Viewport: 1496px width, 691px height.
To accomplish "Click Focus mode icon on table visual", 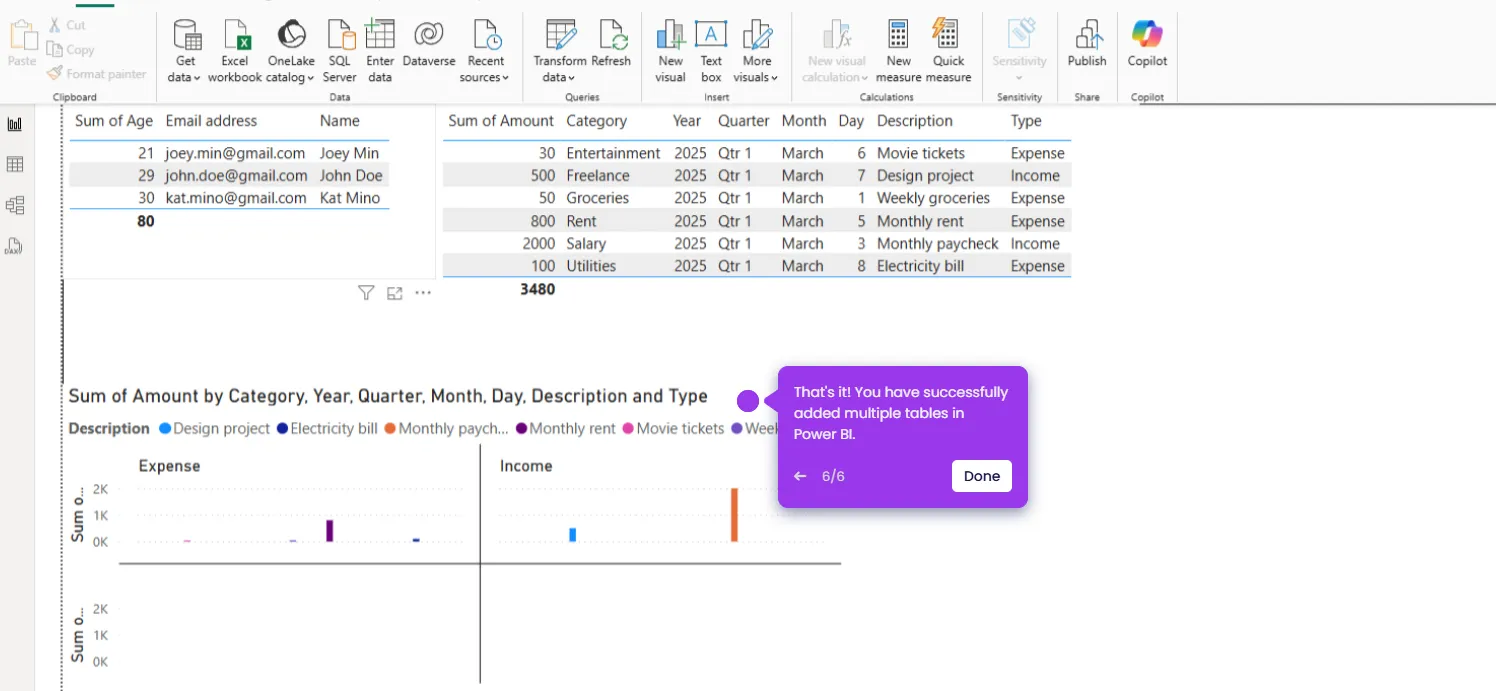I will tap(395, 293).
